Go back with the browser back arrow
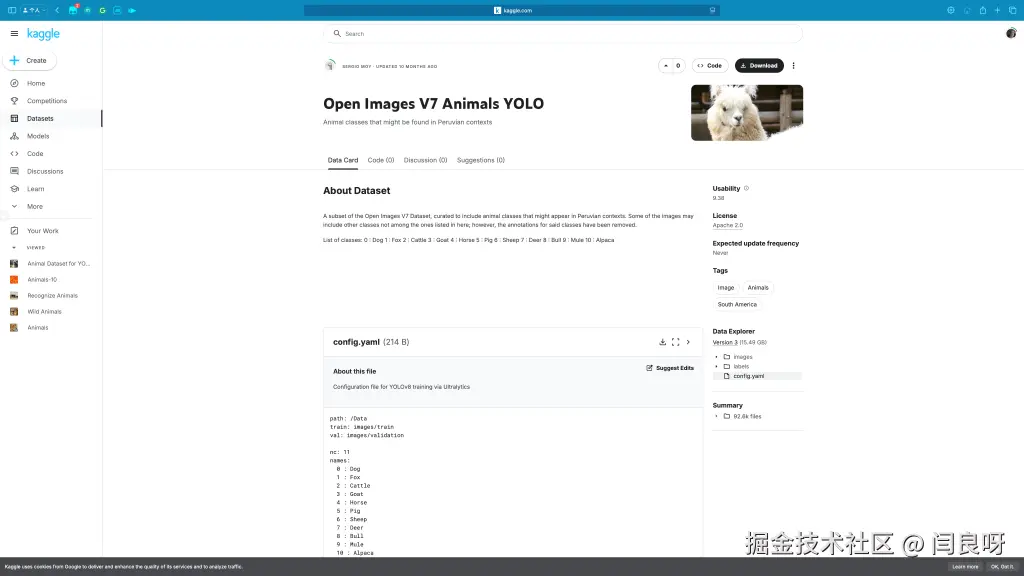 point(57,10)
